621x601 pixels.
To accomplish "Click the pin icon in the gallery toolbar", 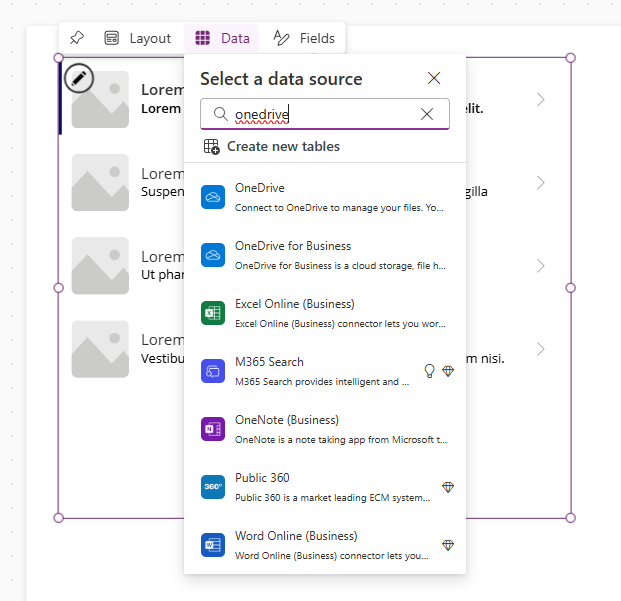I will 77,38.
